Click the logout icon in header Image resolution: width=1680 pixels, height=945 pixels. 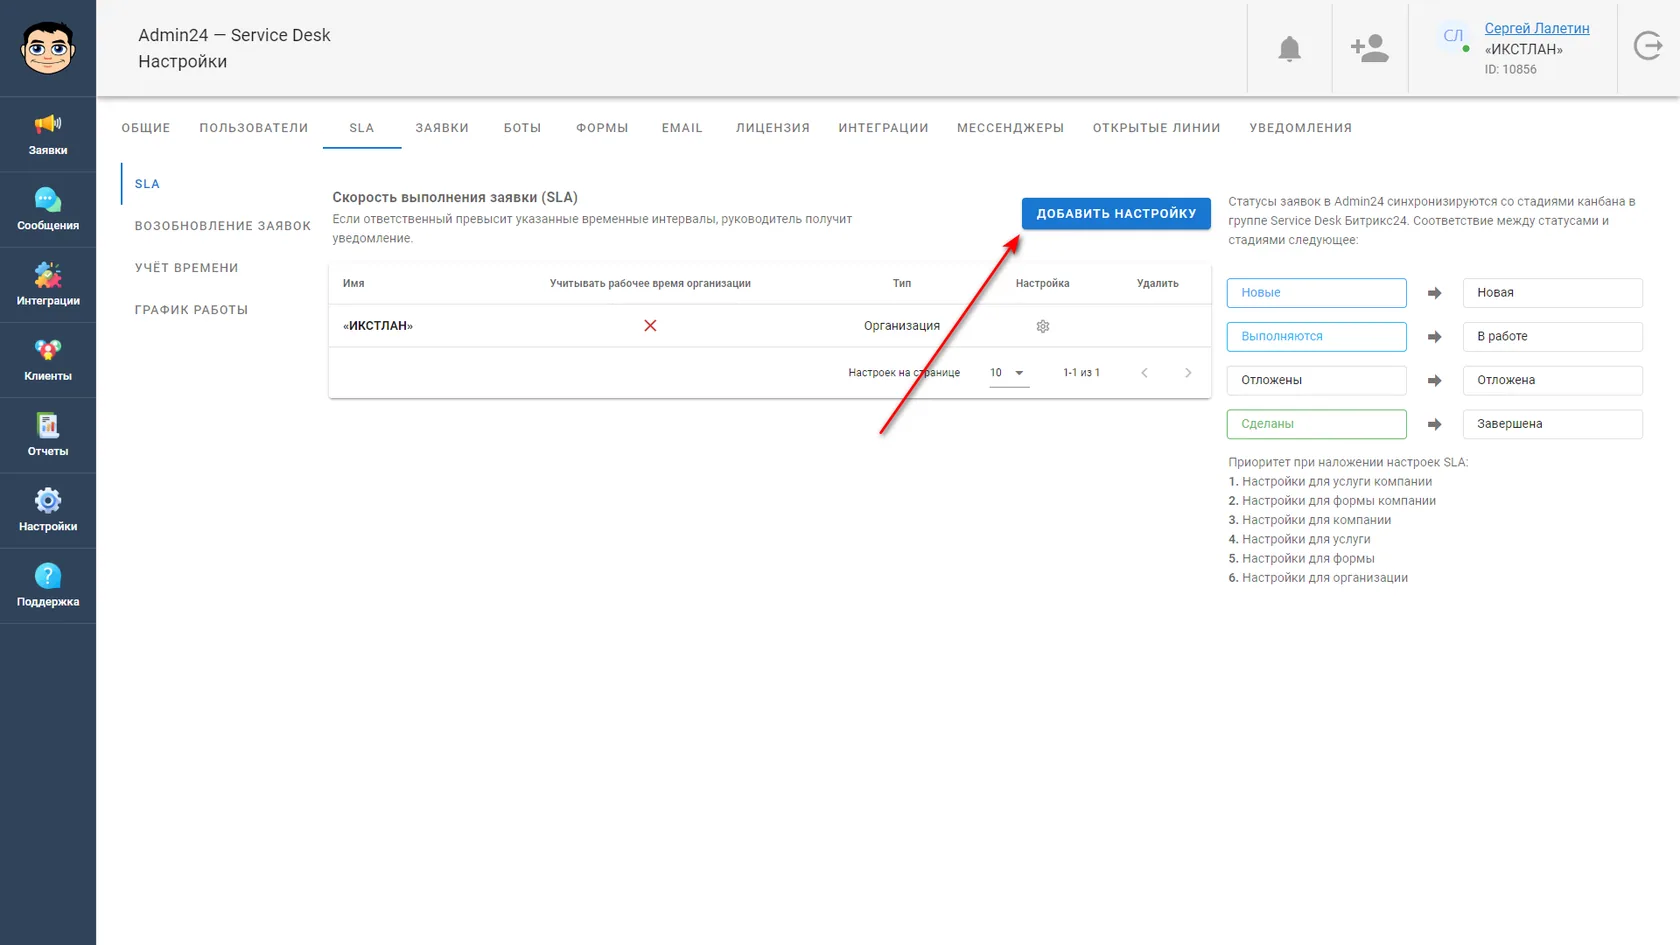click(1648, 46)
